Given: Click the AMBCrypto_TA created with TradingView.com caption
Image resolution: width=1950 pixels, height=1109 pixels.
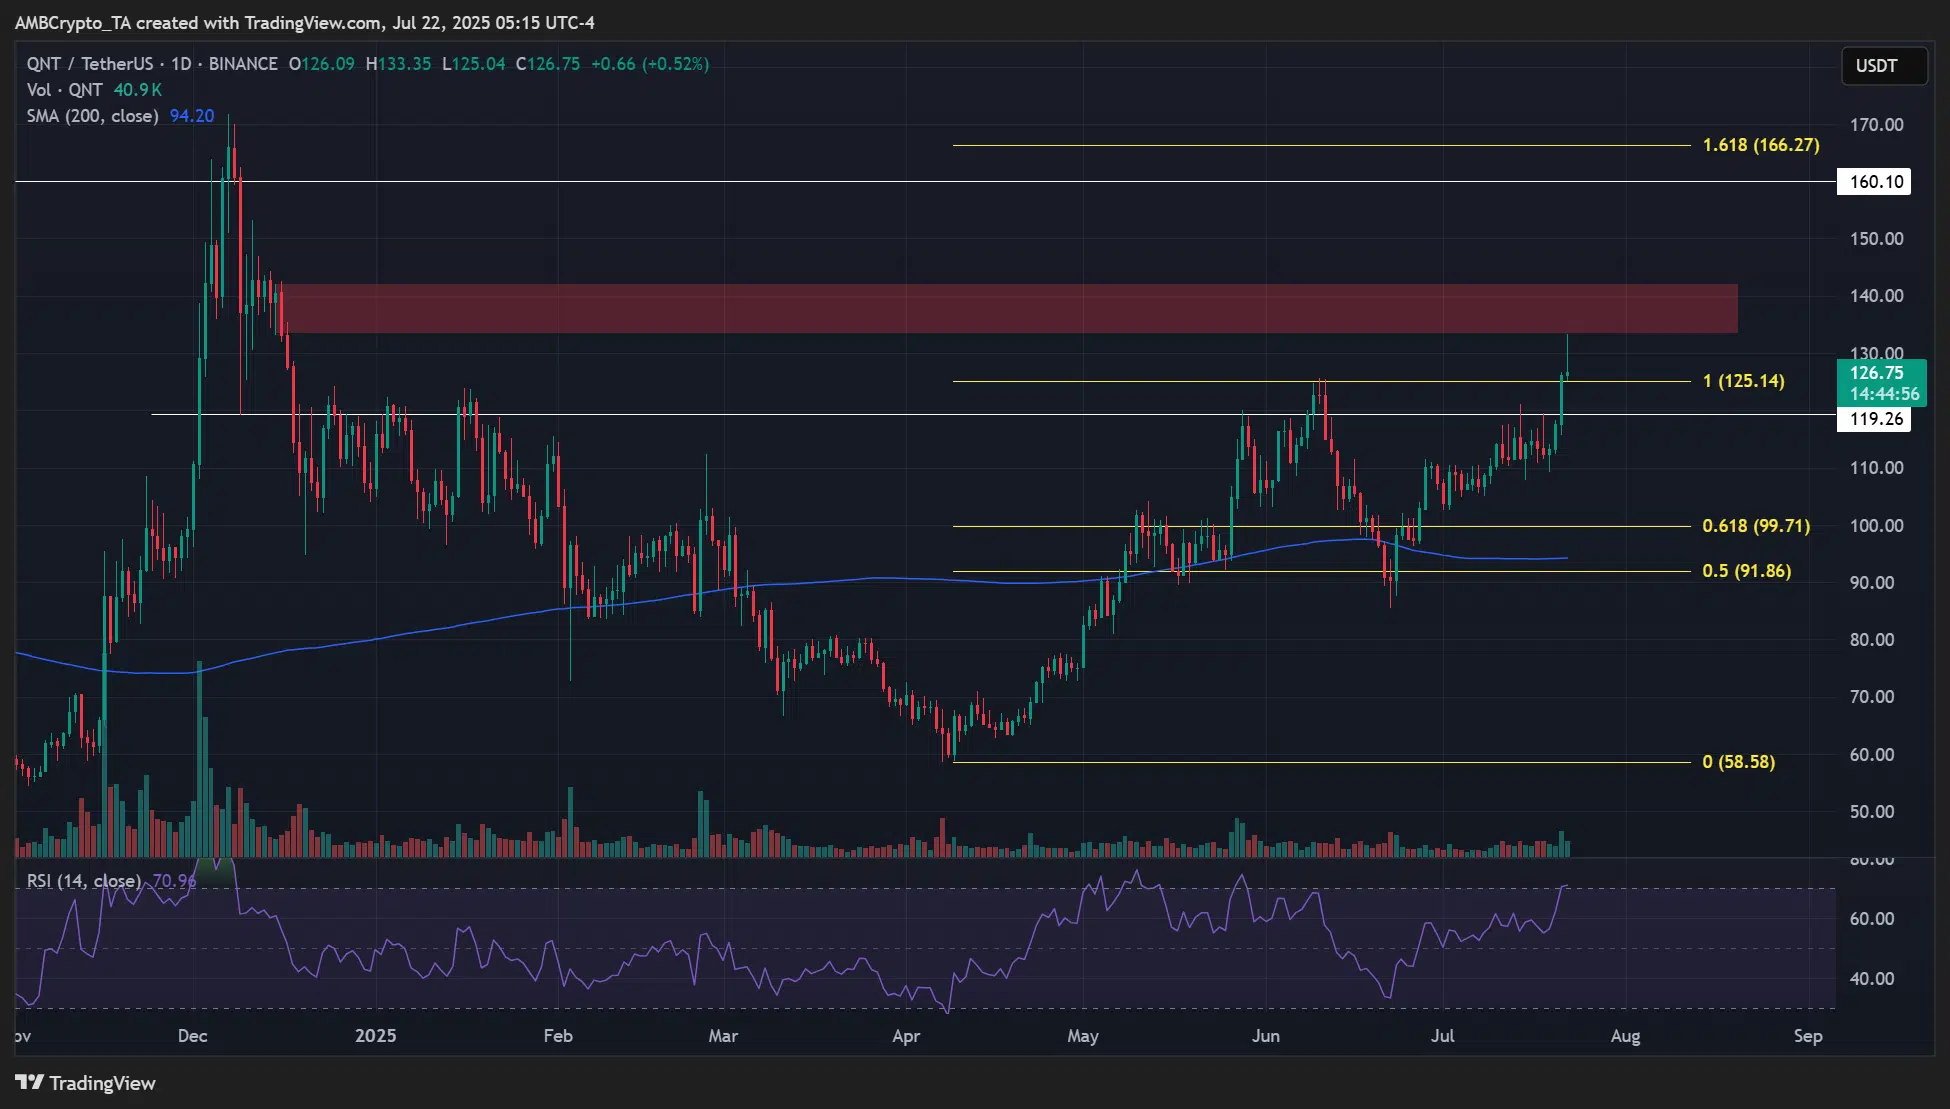Looking at the screenshot, I should (x=305, y=23).
